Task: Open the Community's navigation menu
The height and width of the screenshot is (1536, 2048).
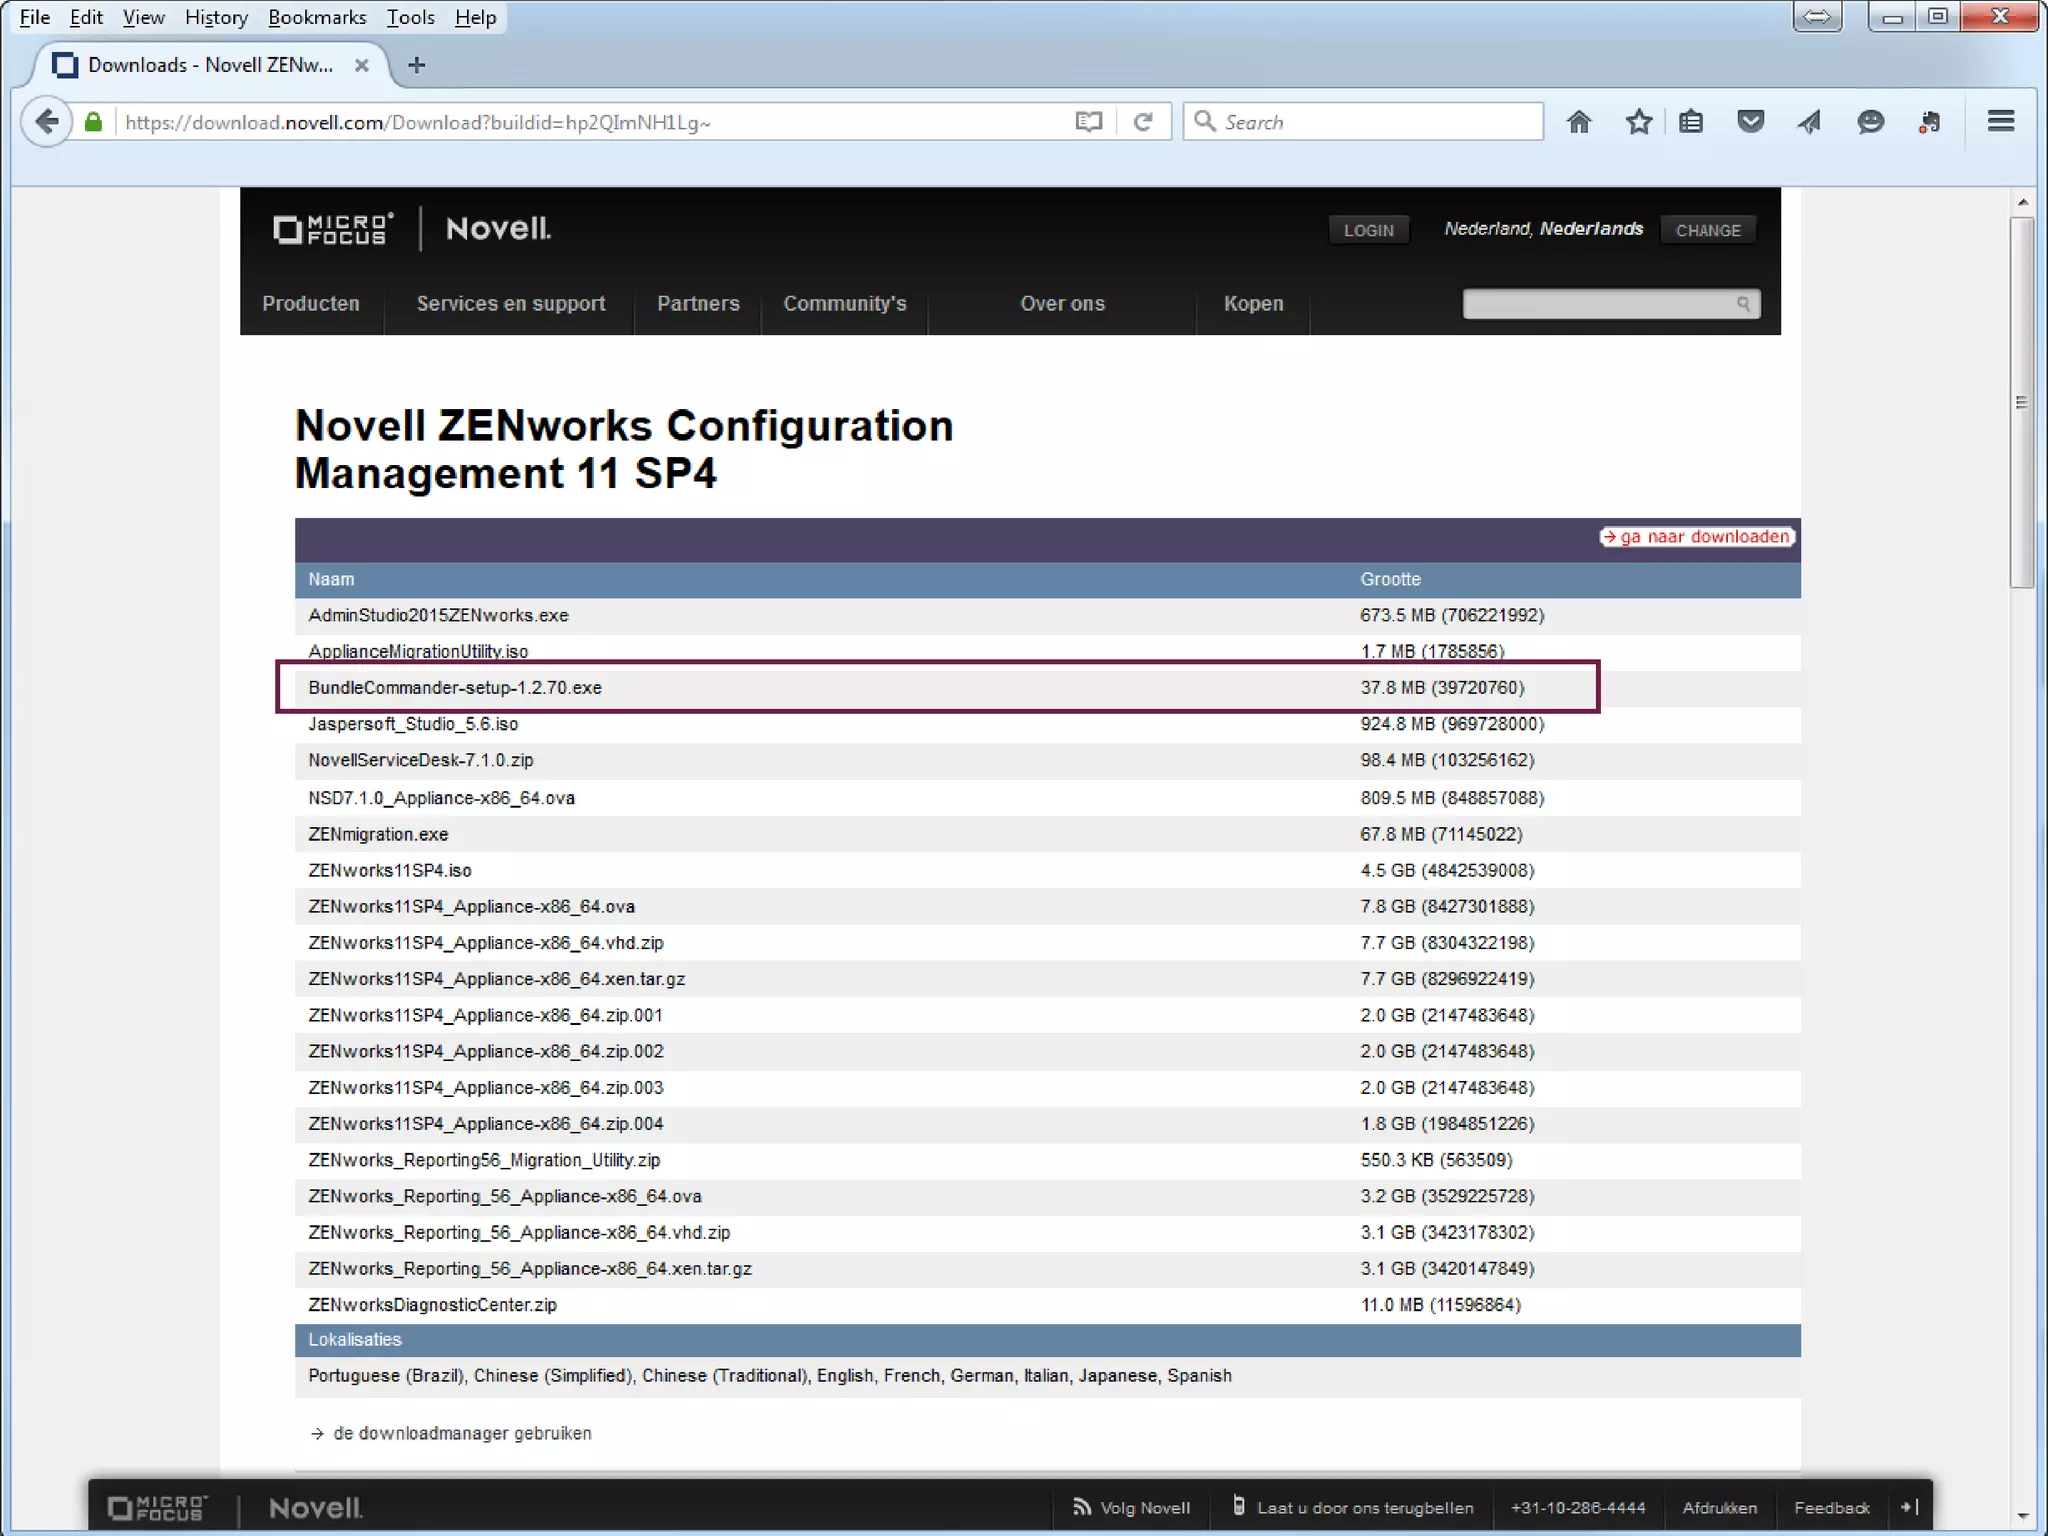Action: click(845, 304)
